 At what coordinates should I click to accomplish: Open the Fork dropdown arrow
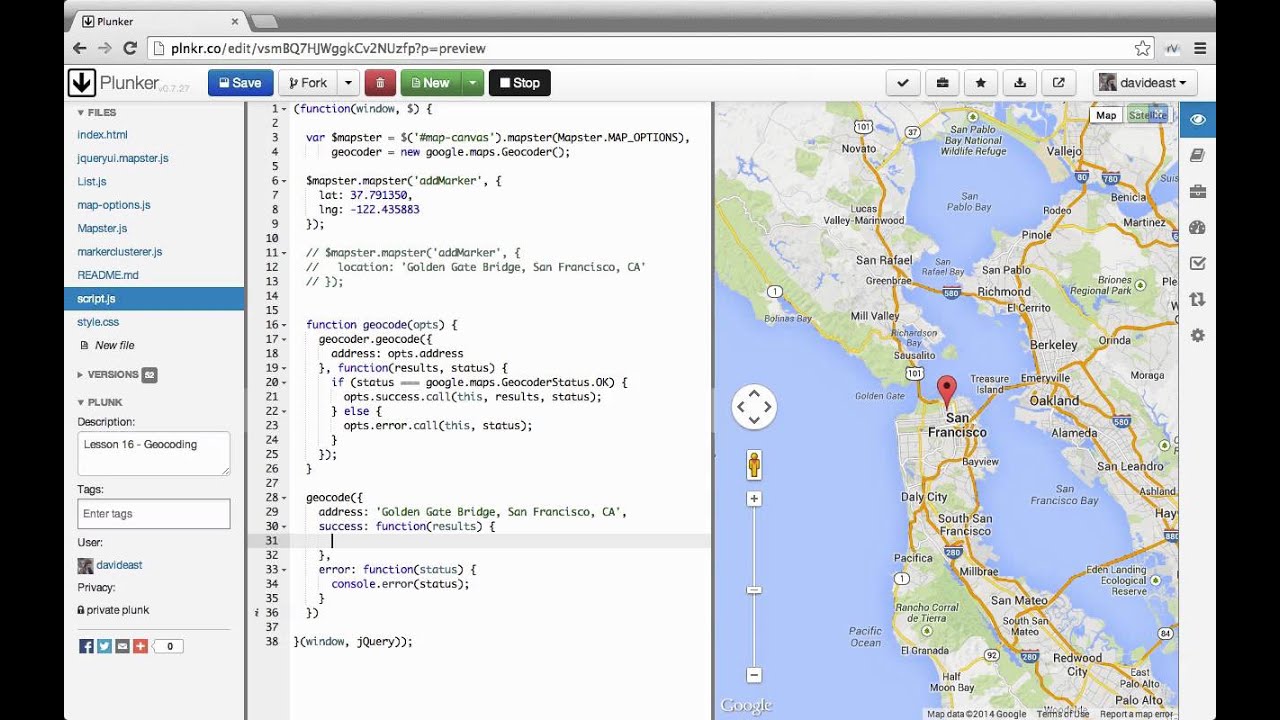pyautogui.click(x=348, y=83)
